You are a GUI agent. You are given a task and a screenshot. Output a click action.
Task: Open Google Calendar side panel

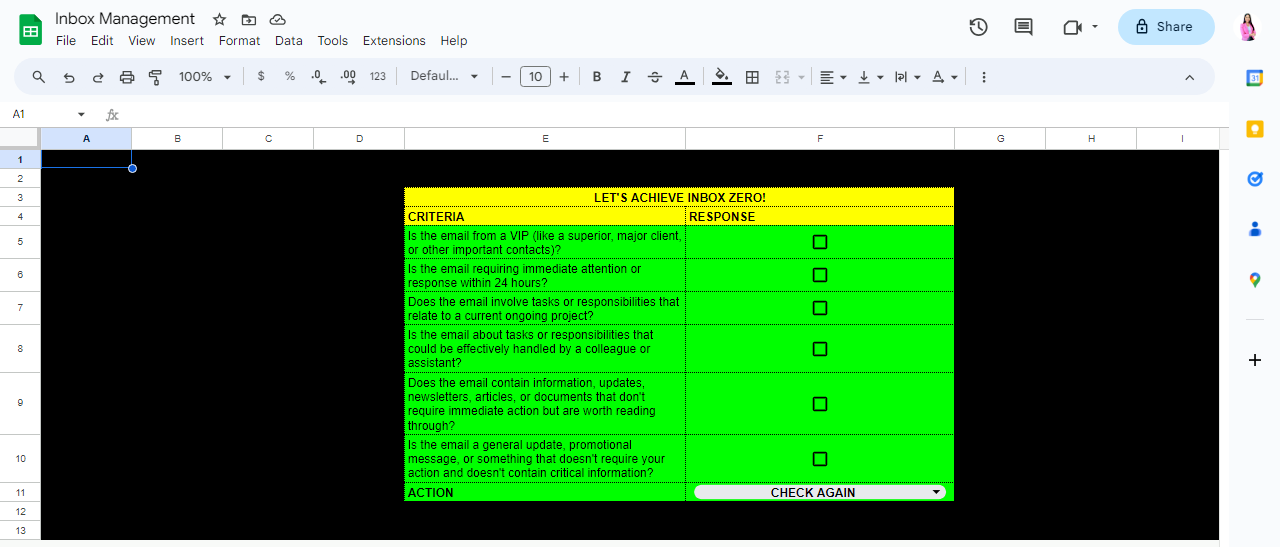(x=1255, y=78)
